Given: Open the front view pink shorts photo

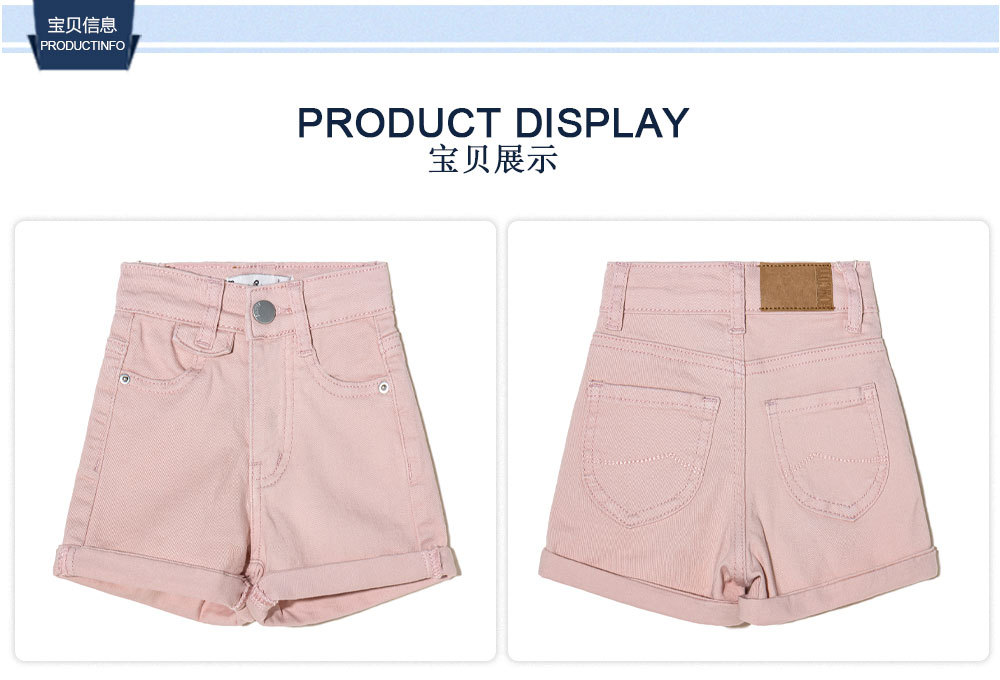Looking at the screenshot, I should click(255, 441).
